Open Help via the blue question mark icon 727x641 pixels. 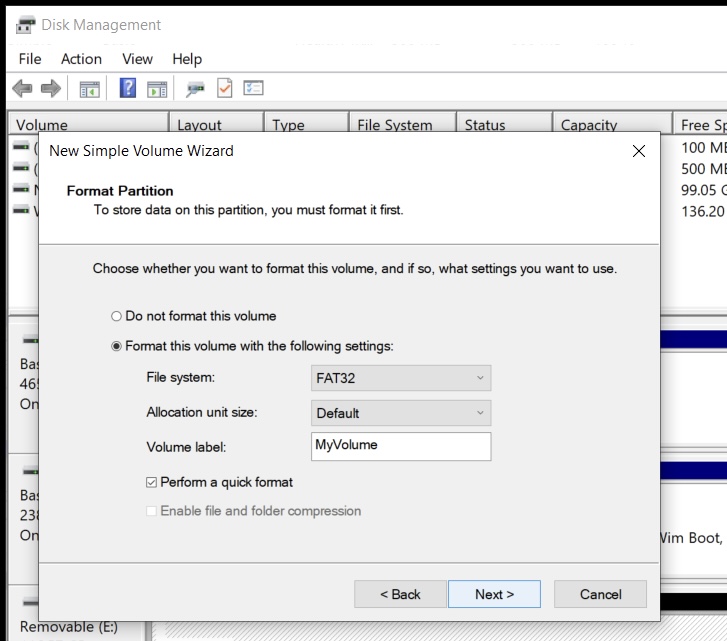pyautogui.click(x=128, y=89)
